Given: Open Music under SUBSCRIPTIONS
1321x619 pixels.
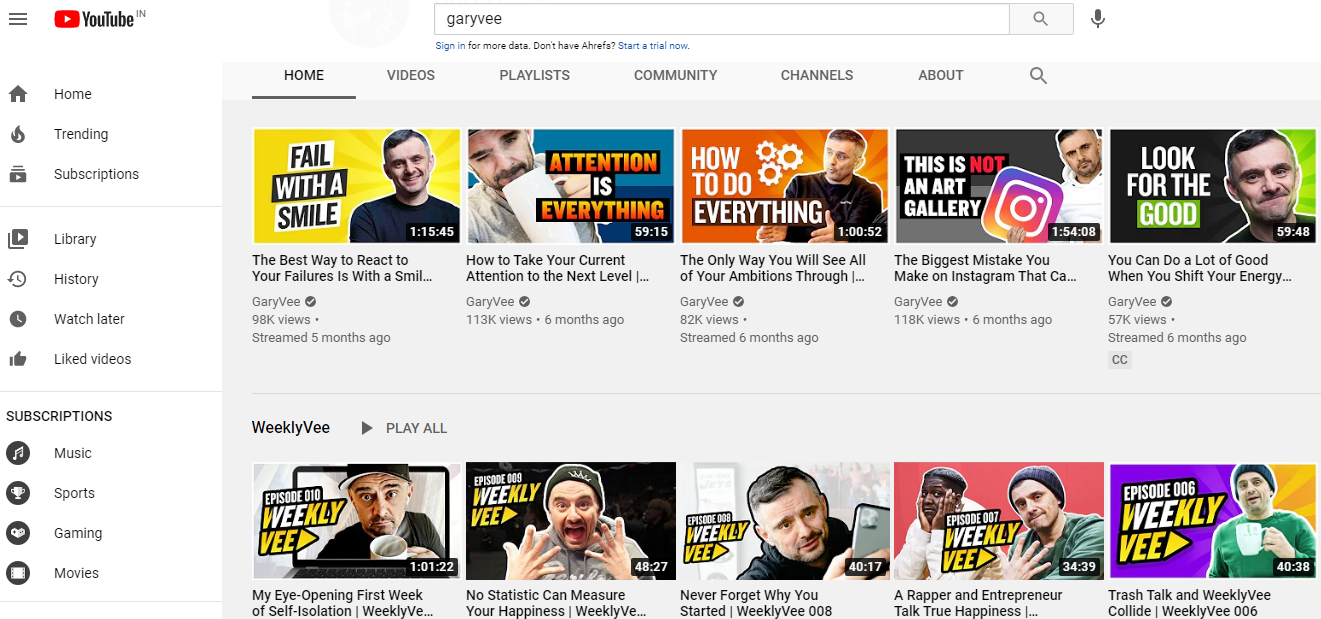Looking at the screenshot, I should pyautogui.click(x=73, y=453).
